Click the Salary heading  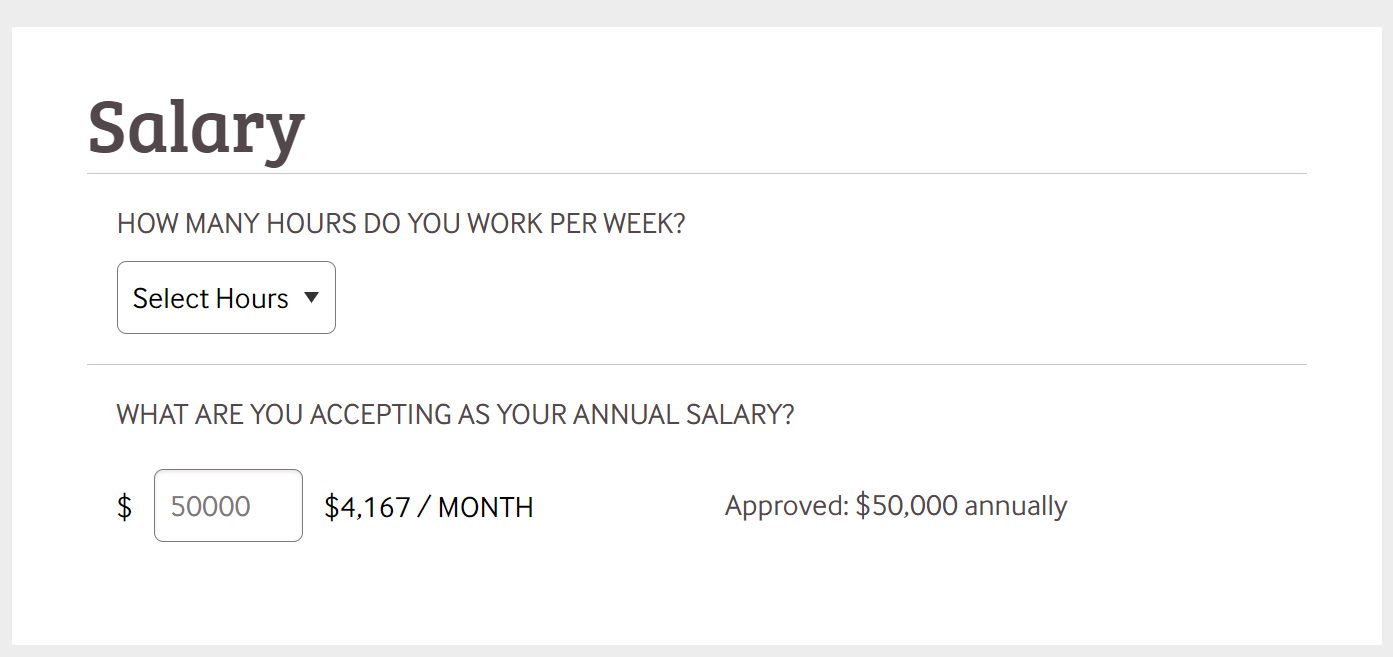point(196,126)
